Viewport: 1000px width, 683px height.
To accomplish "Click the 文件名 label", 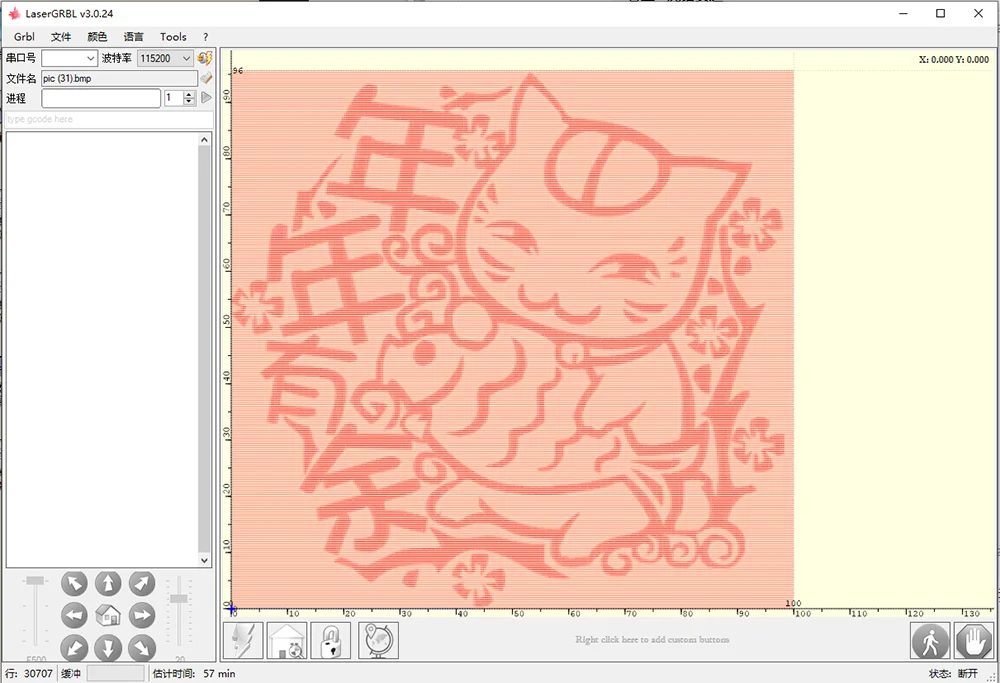I will [21, 78].
